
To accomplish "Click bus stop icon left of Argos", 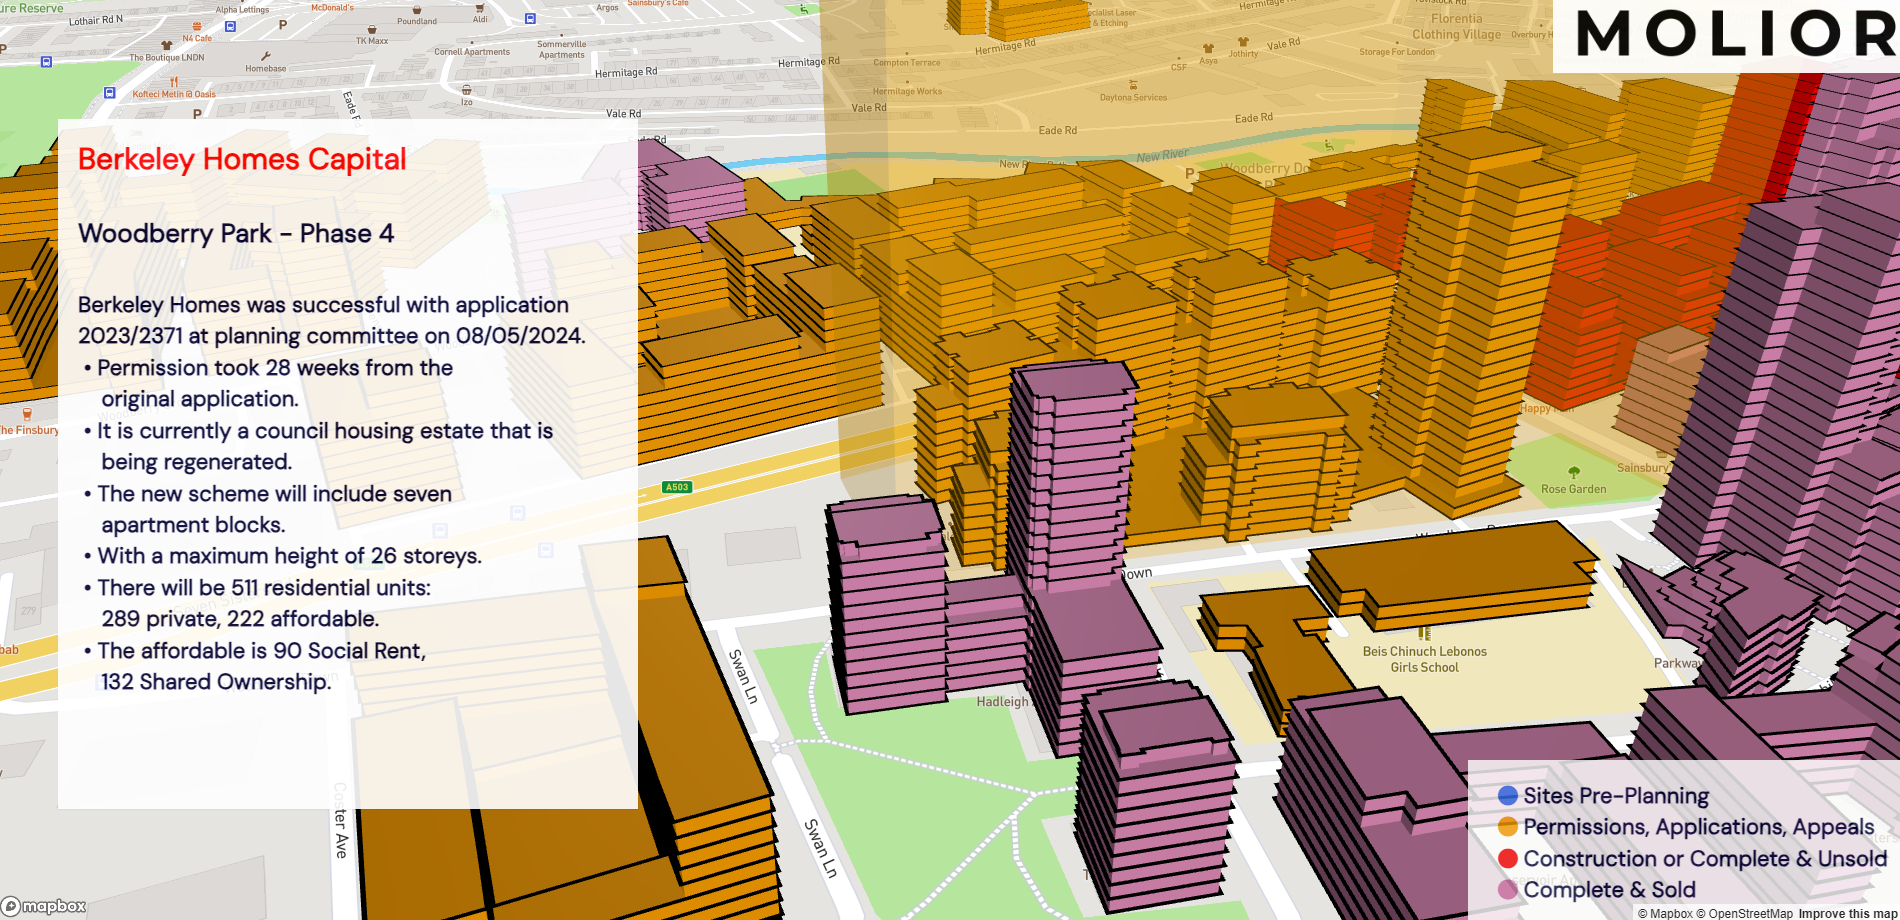I will coord(530,18).
